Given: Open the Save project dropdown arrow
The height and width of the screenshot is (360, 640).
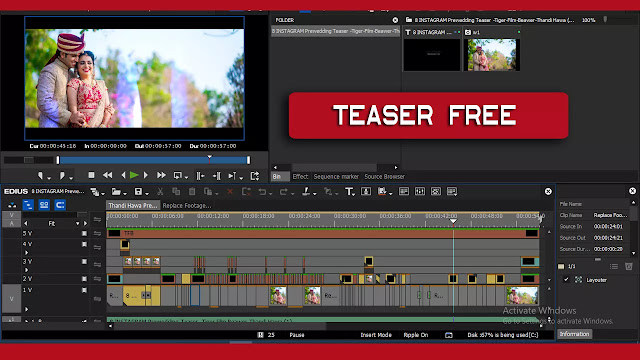Looking at the screenshot, I should 147,193.
